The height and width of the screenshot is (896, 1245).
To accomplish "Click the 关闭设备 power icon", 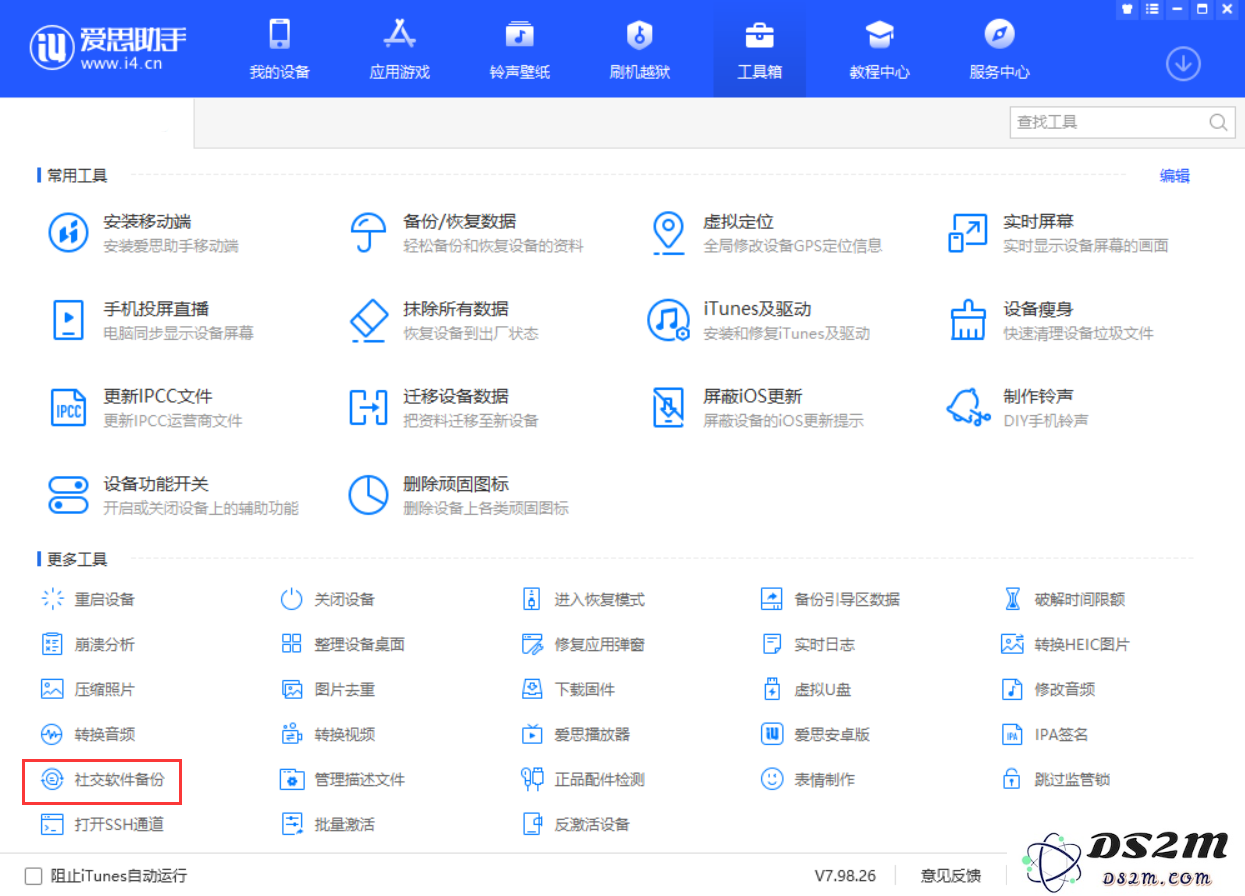I will [292, 599].
